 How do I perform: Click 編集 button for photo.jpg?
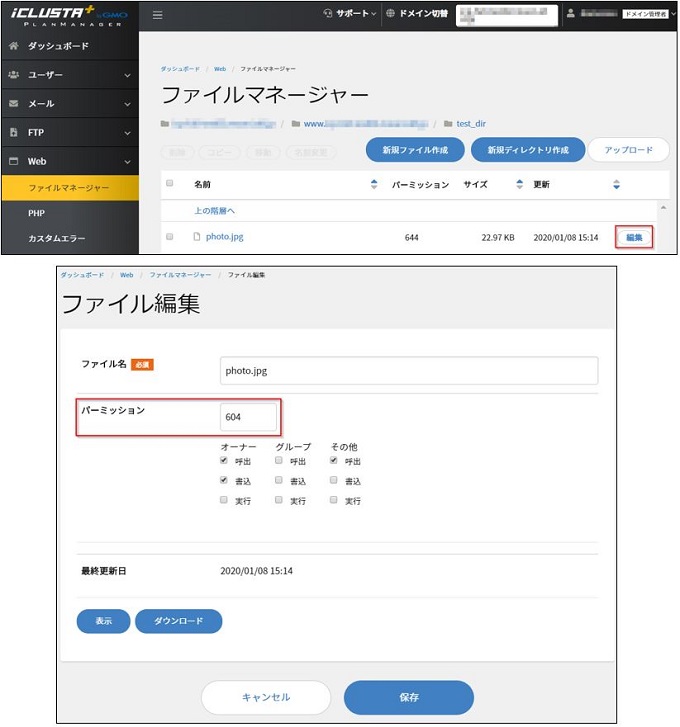click(634, 237)
